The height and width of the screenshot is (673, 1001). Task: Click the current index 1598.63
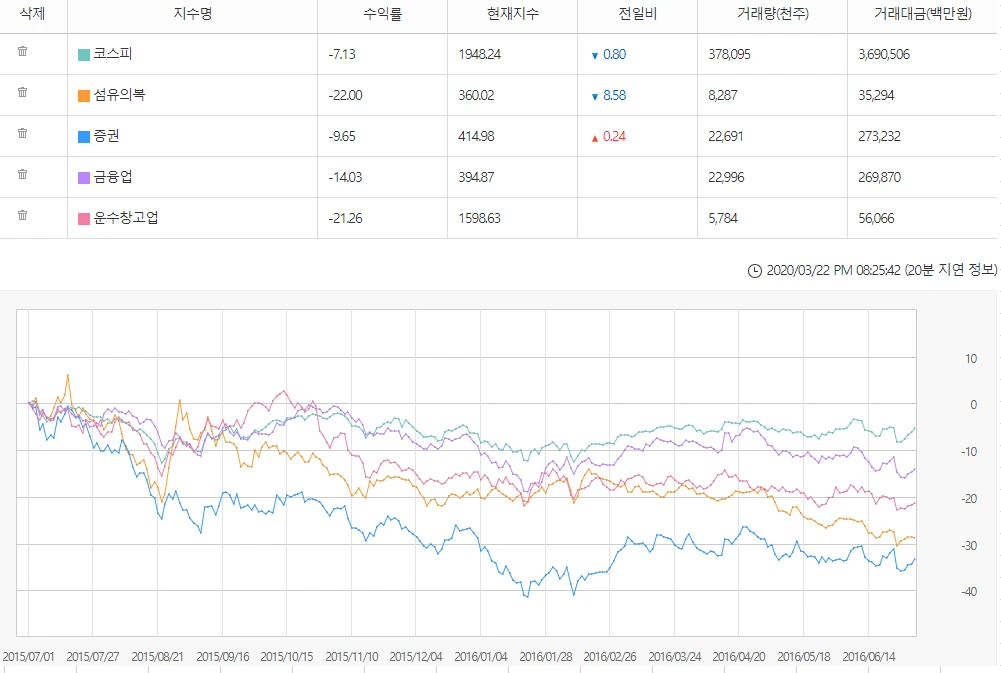click(x=479, y=218)
